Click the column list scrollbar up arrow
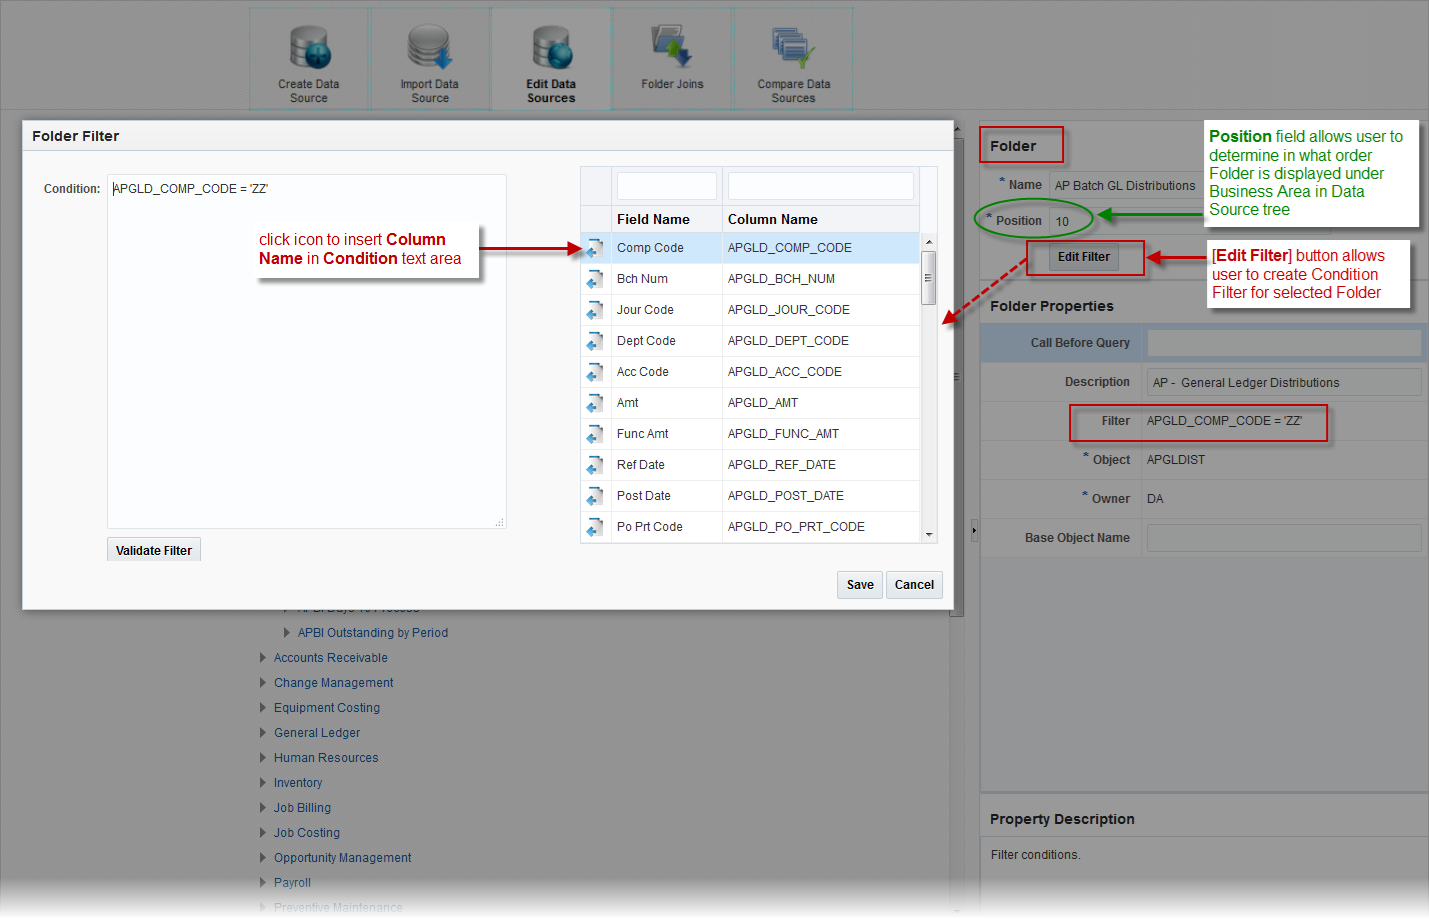Screen dimensions: 1429x919 [x=929, y=242]
